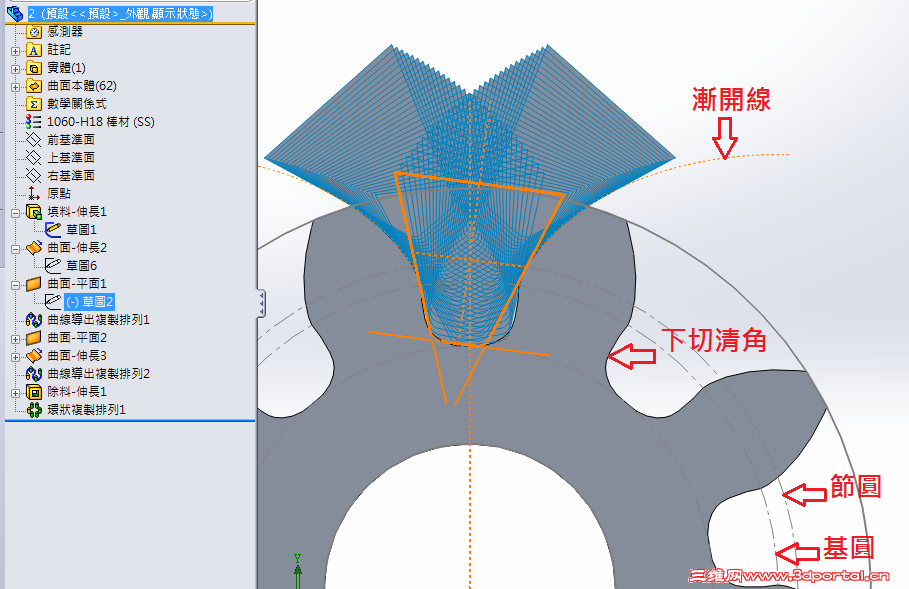Screen dimensions: 909x589
Task: Click the 前基準面 plane icon
Action: (34, 140)
